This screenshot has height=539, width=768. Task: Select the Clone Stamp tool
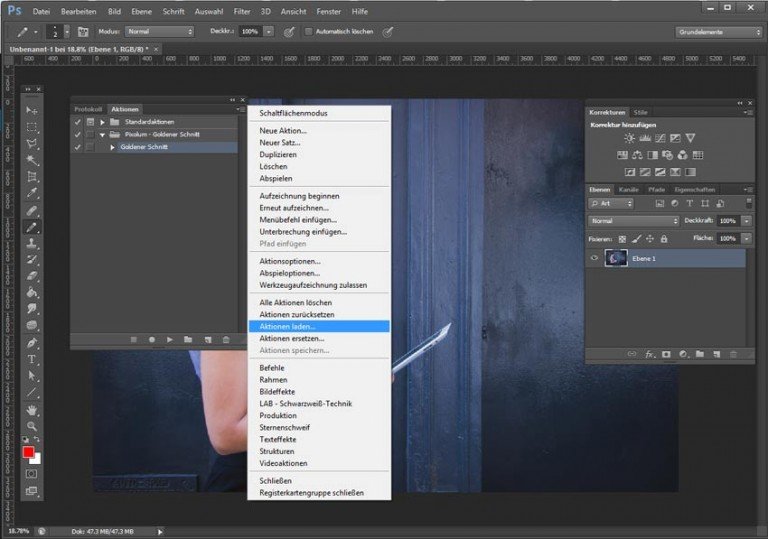pos(32,243)
